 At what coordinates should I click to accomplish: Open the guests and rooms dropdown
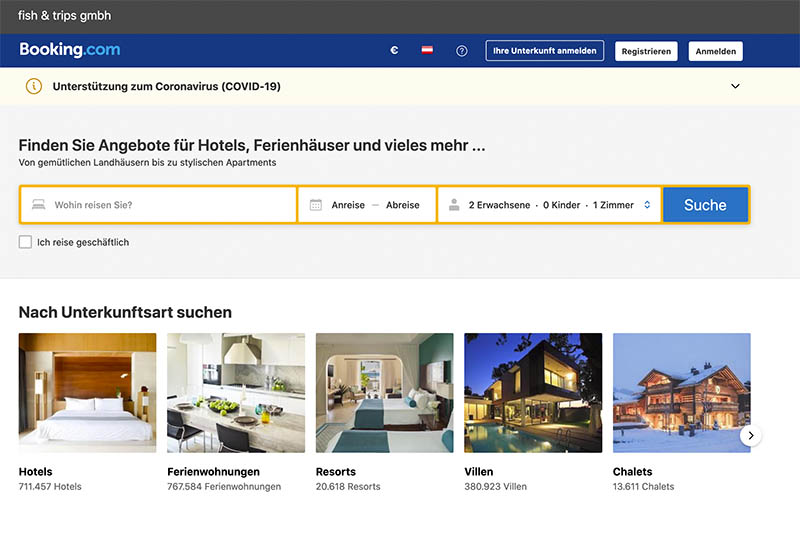click(x=647, y=205)
